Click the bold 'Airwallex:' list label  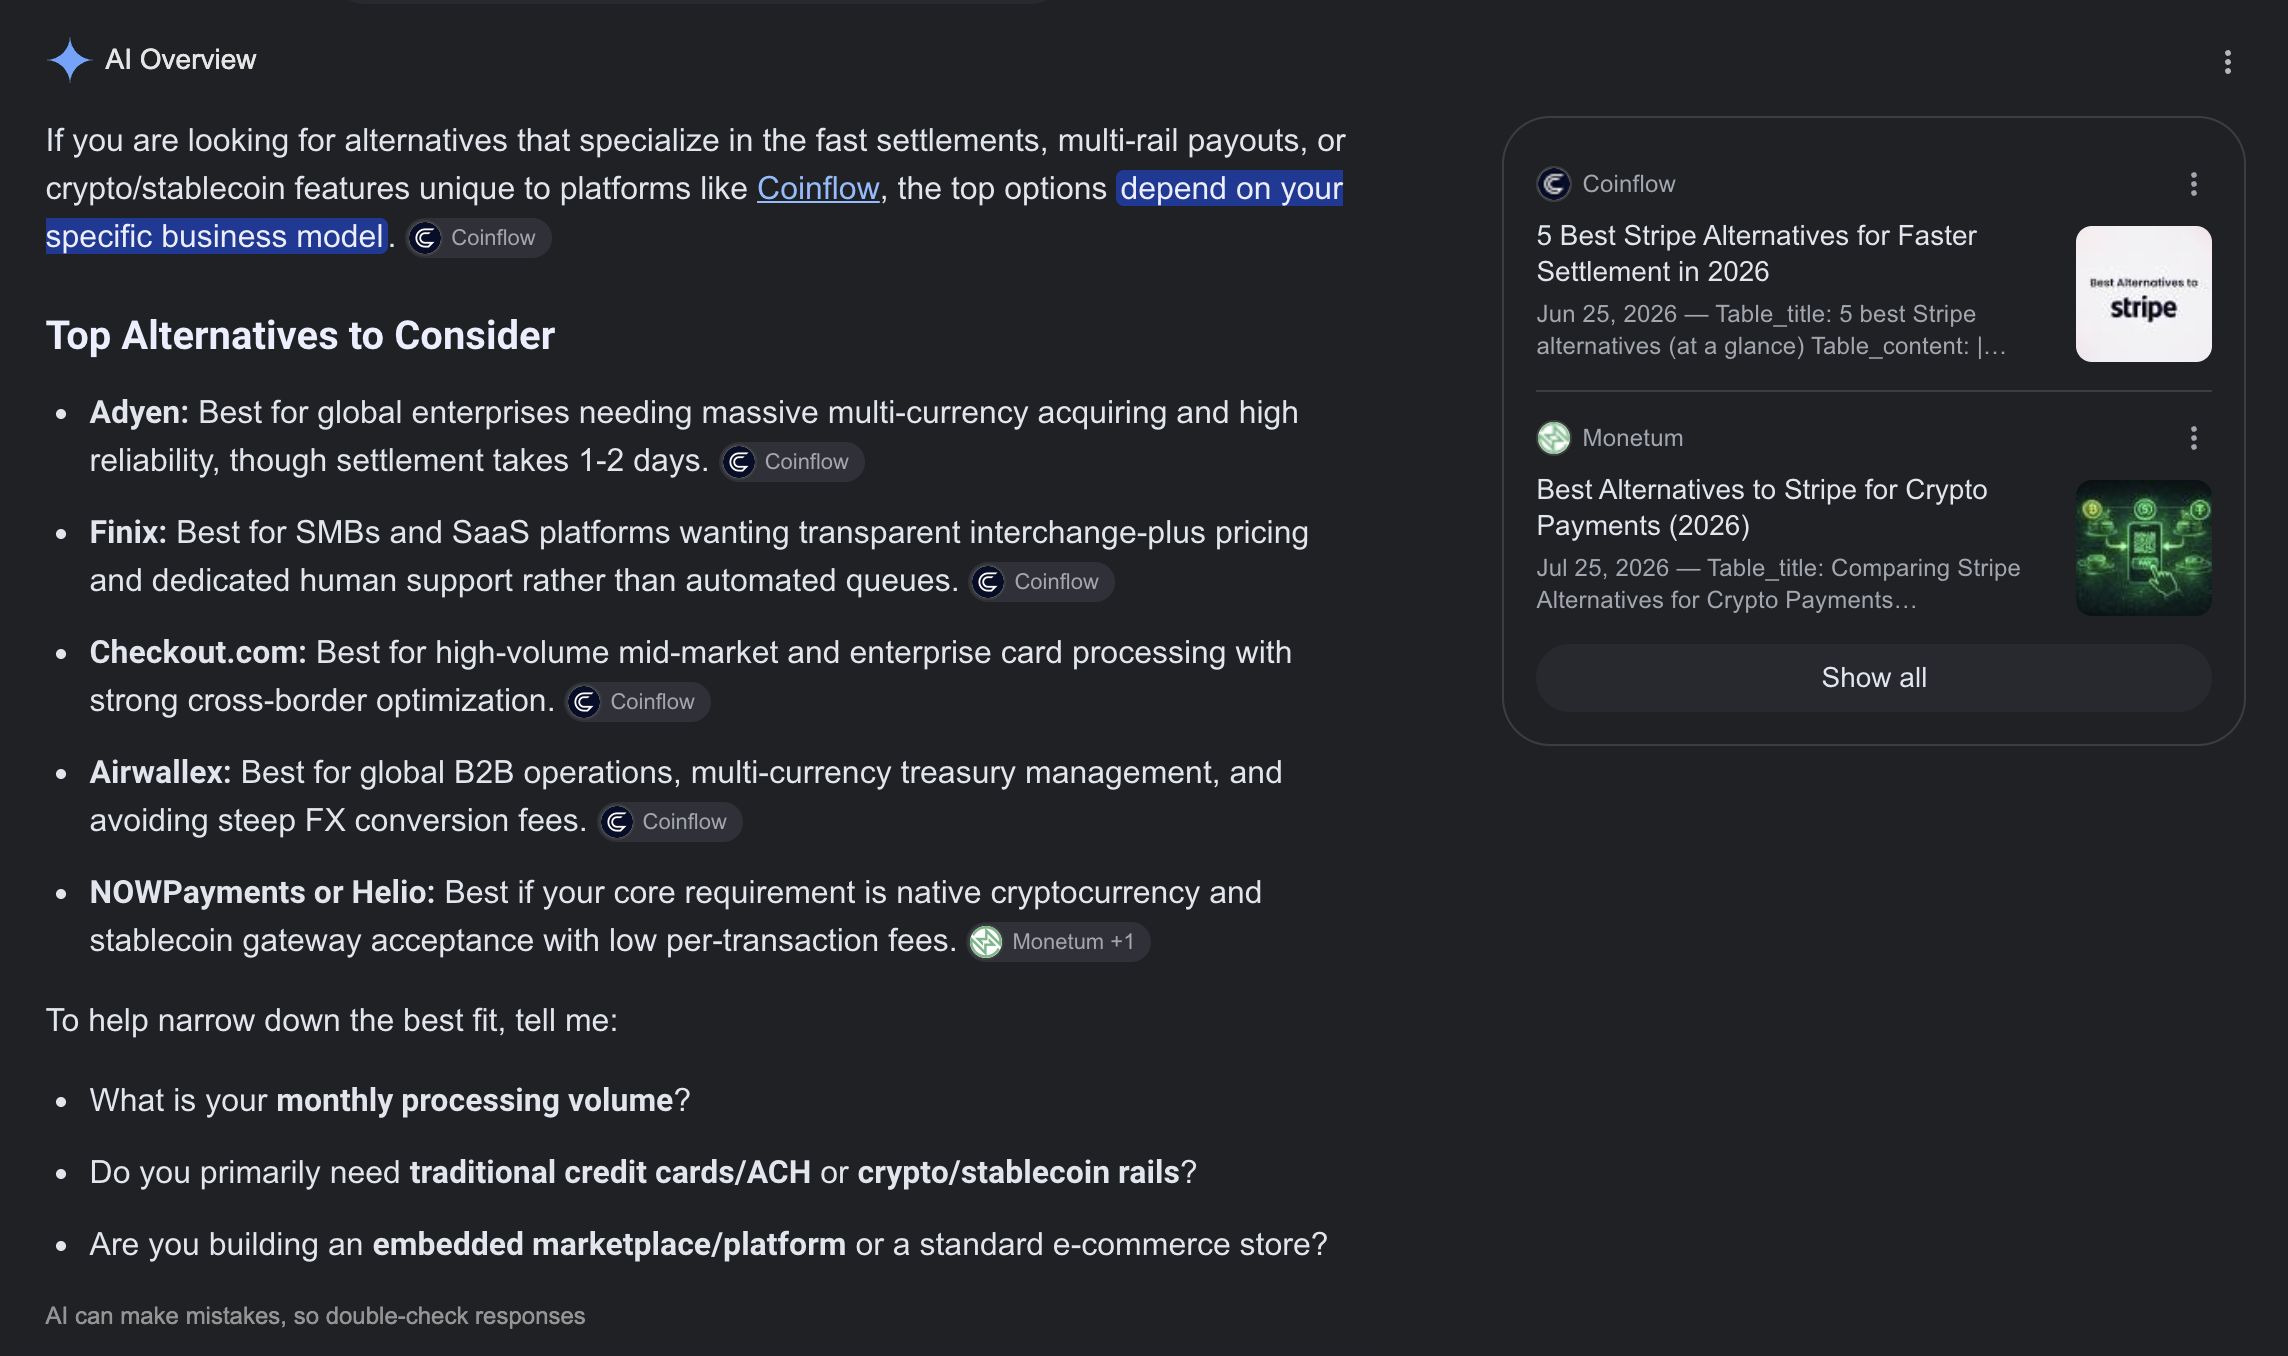pos(160,772)
